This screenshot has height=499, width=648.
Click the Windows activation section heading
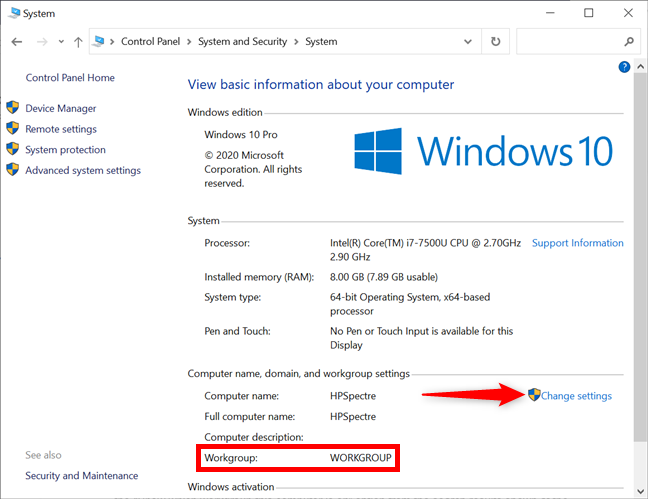(231, 487)
